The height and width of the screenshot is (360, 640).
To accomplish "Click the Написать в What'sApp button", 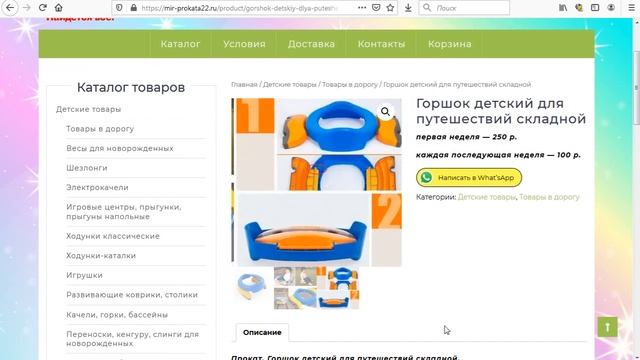I will pos(469,178).
